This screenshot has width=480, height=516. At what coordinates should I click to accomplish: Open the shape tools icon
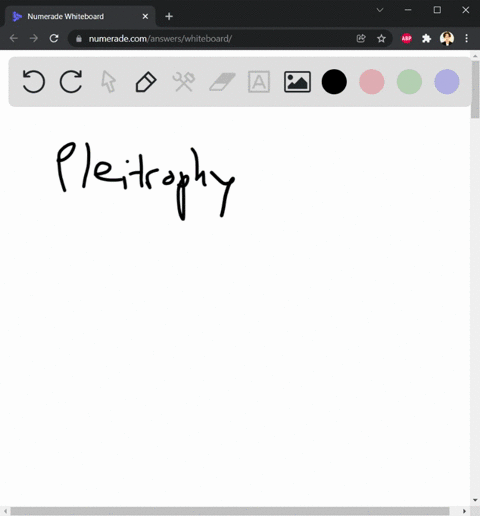click(184, 82)
